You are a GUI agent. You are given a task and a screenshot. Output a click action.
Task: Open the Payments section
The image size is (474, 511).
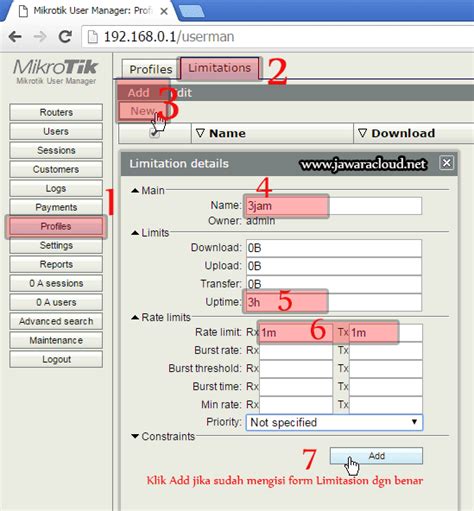click(x=56, y=207)
